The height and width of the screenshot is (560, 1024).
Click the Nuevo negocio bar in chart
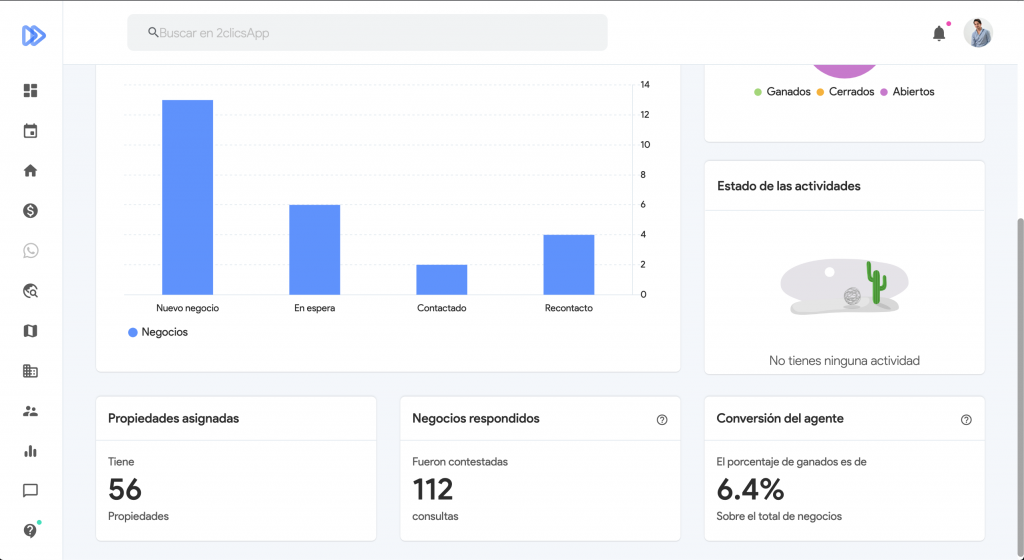pos(187,197)
